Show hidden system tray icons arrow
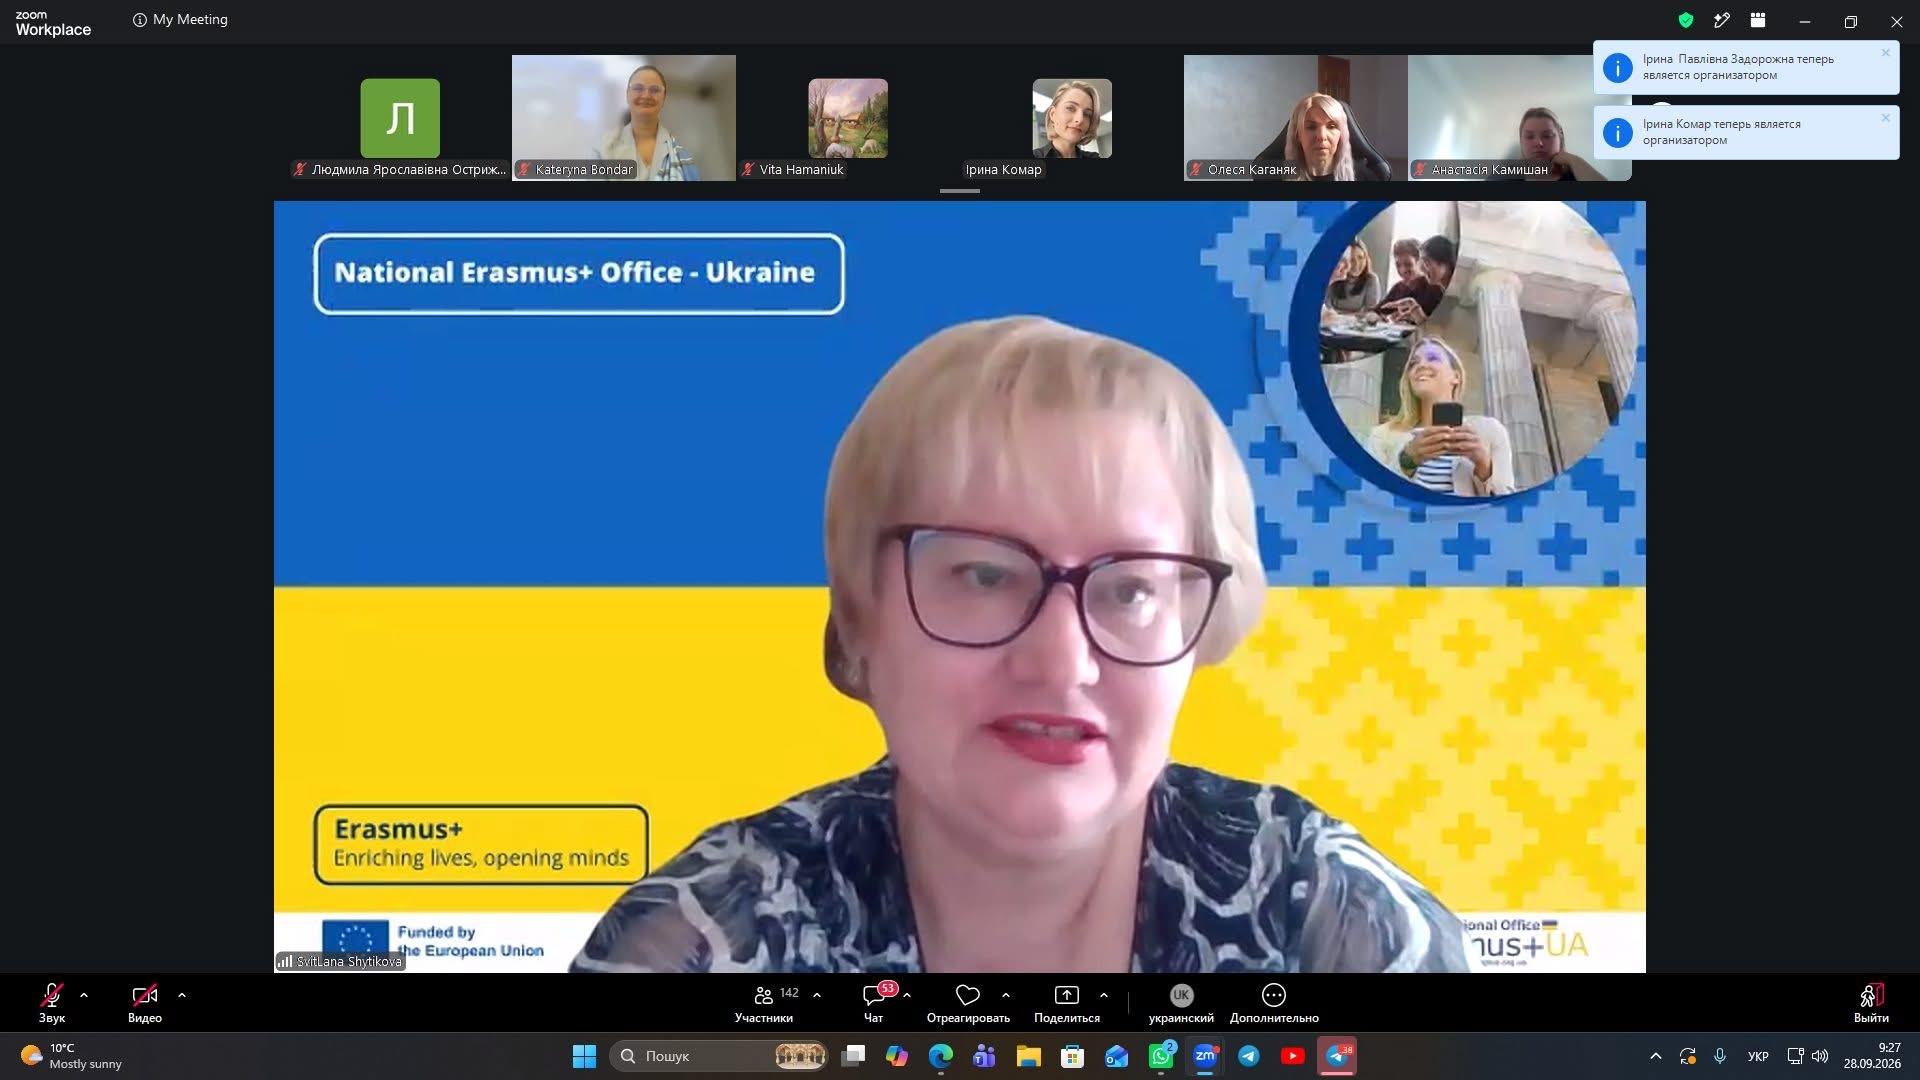1920x1080 pixels. coord(1656,1056)
